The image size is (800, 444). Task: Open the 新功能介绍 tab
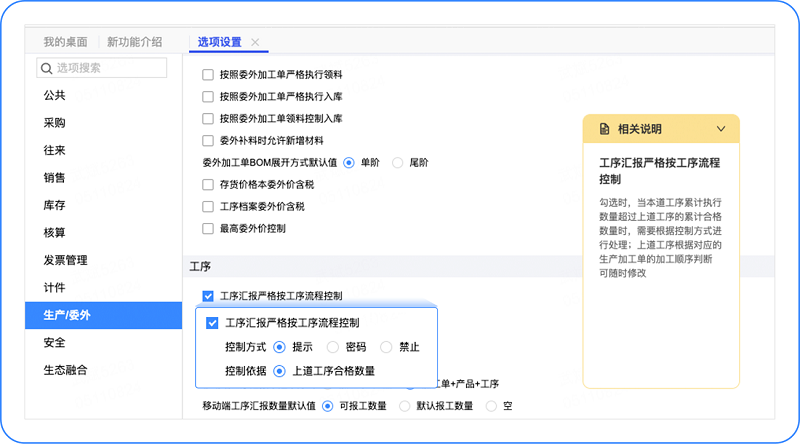pyautogui.click(x=134, y=42)
